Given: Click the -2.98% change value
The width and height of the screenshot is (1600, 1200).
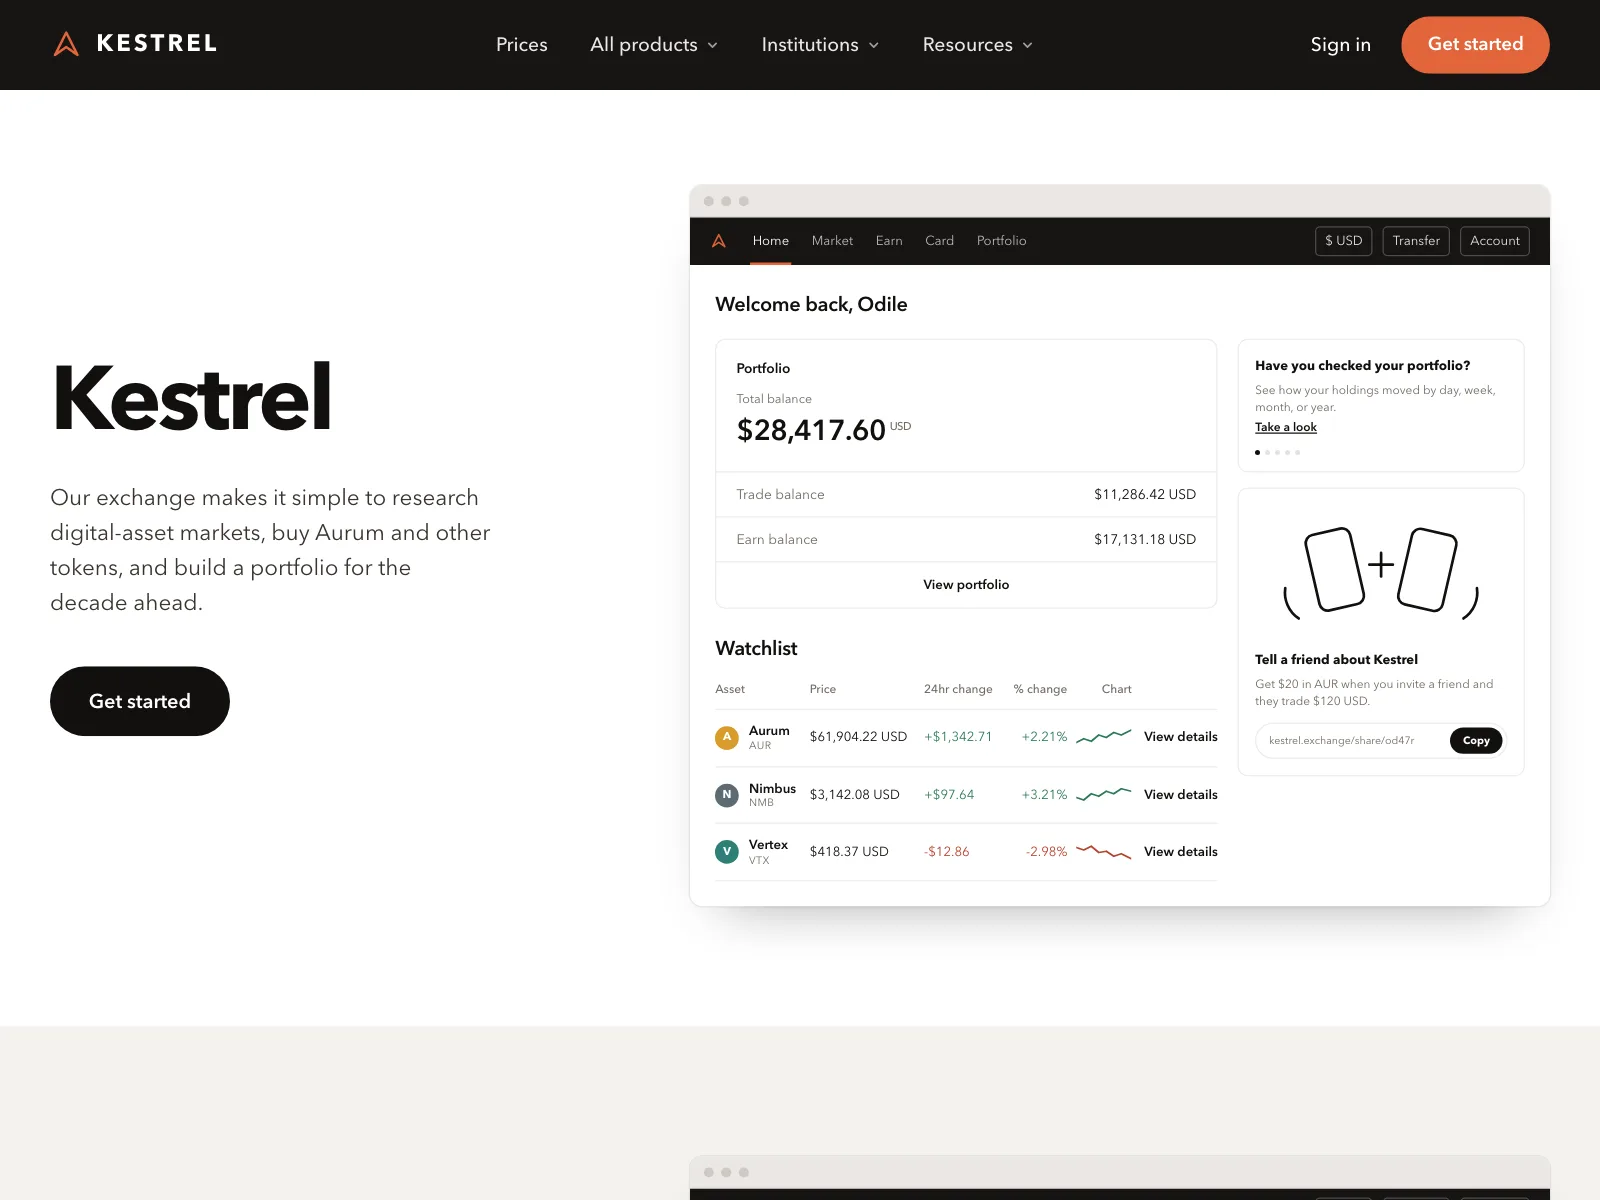Looking at the screenshot, I should 1046,852.
